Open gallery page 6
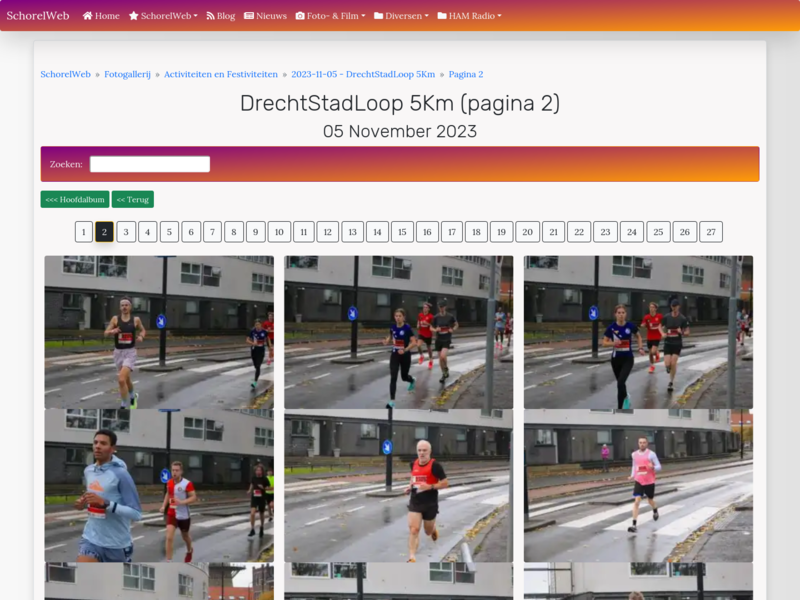Screen dimensions: 800x600 coord(191,232)
